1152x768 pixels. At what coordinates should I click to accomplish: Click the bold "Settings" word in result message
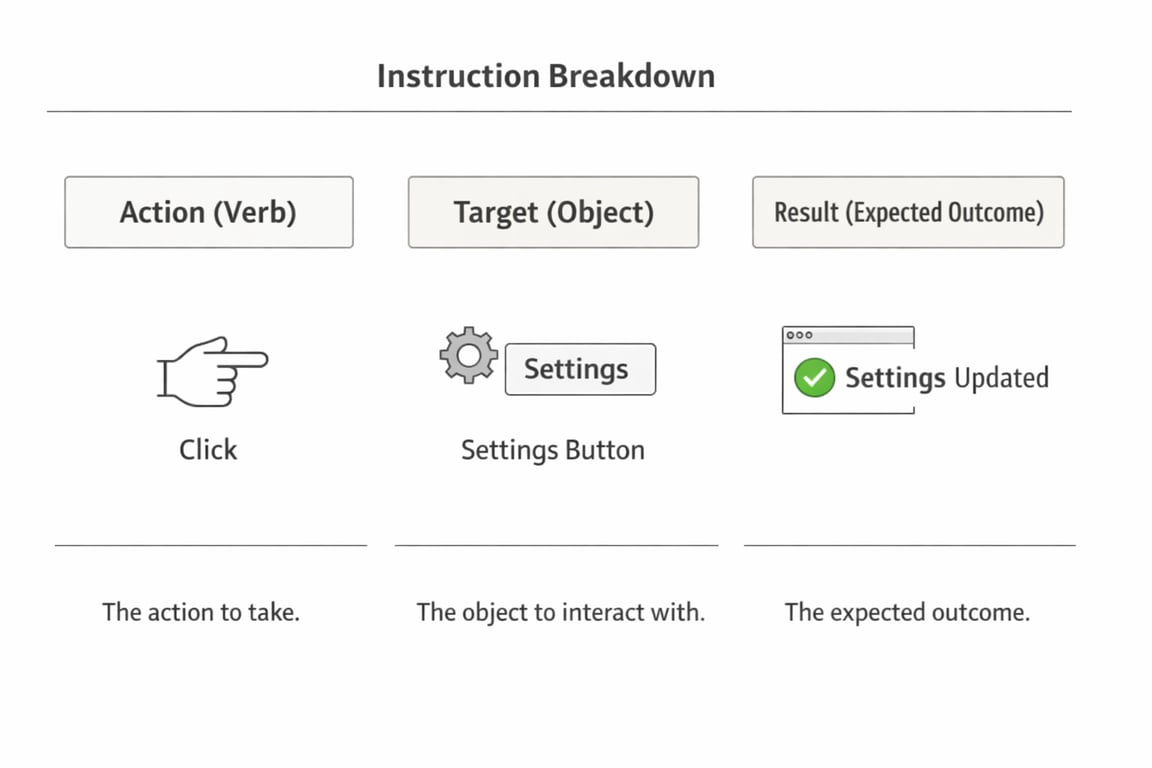(895, 378)
